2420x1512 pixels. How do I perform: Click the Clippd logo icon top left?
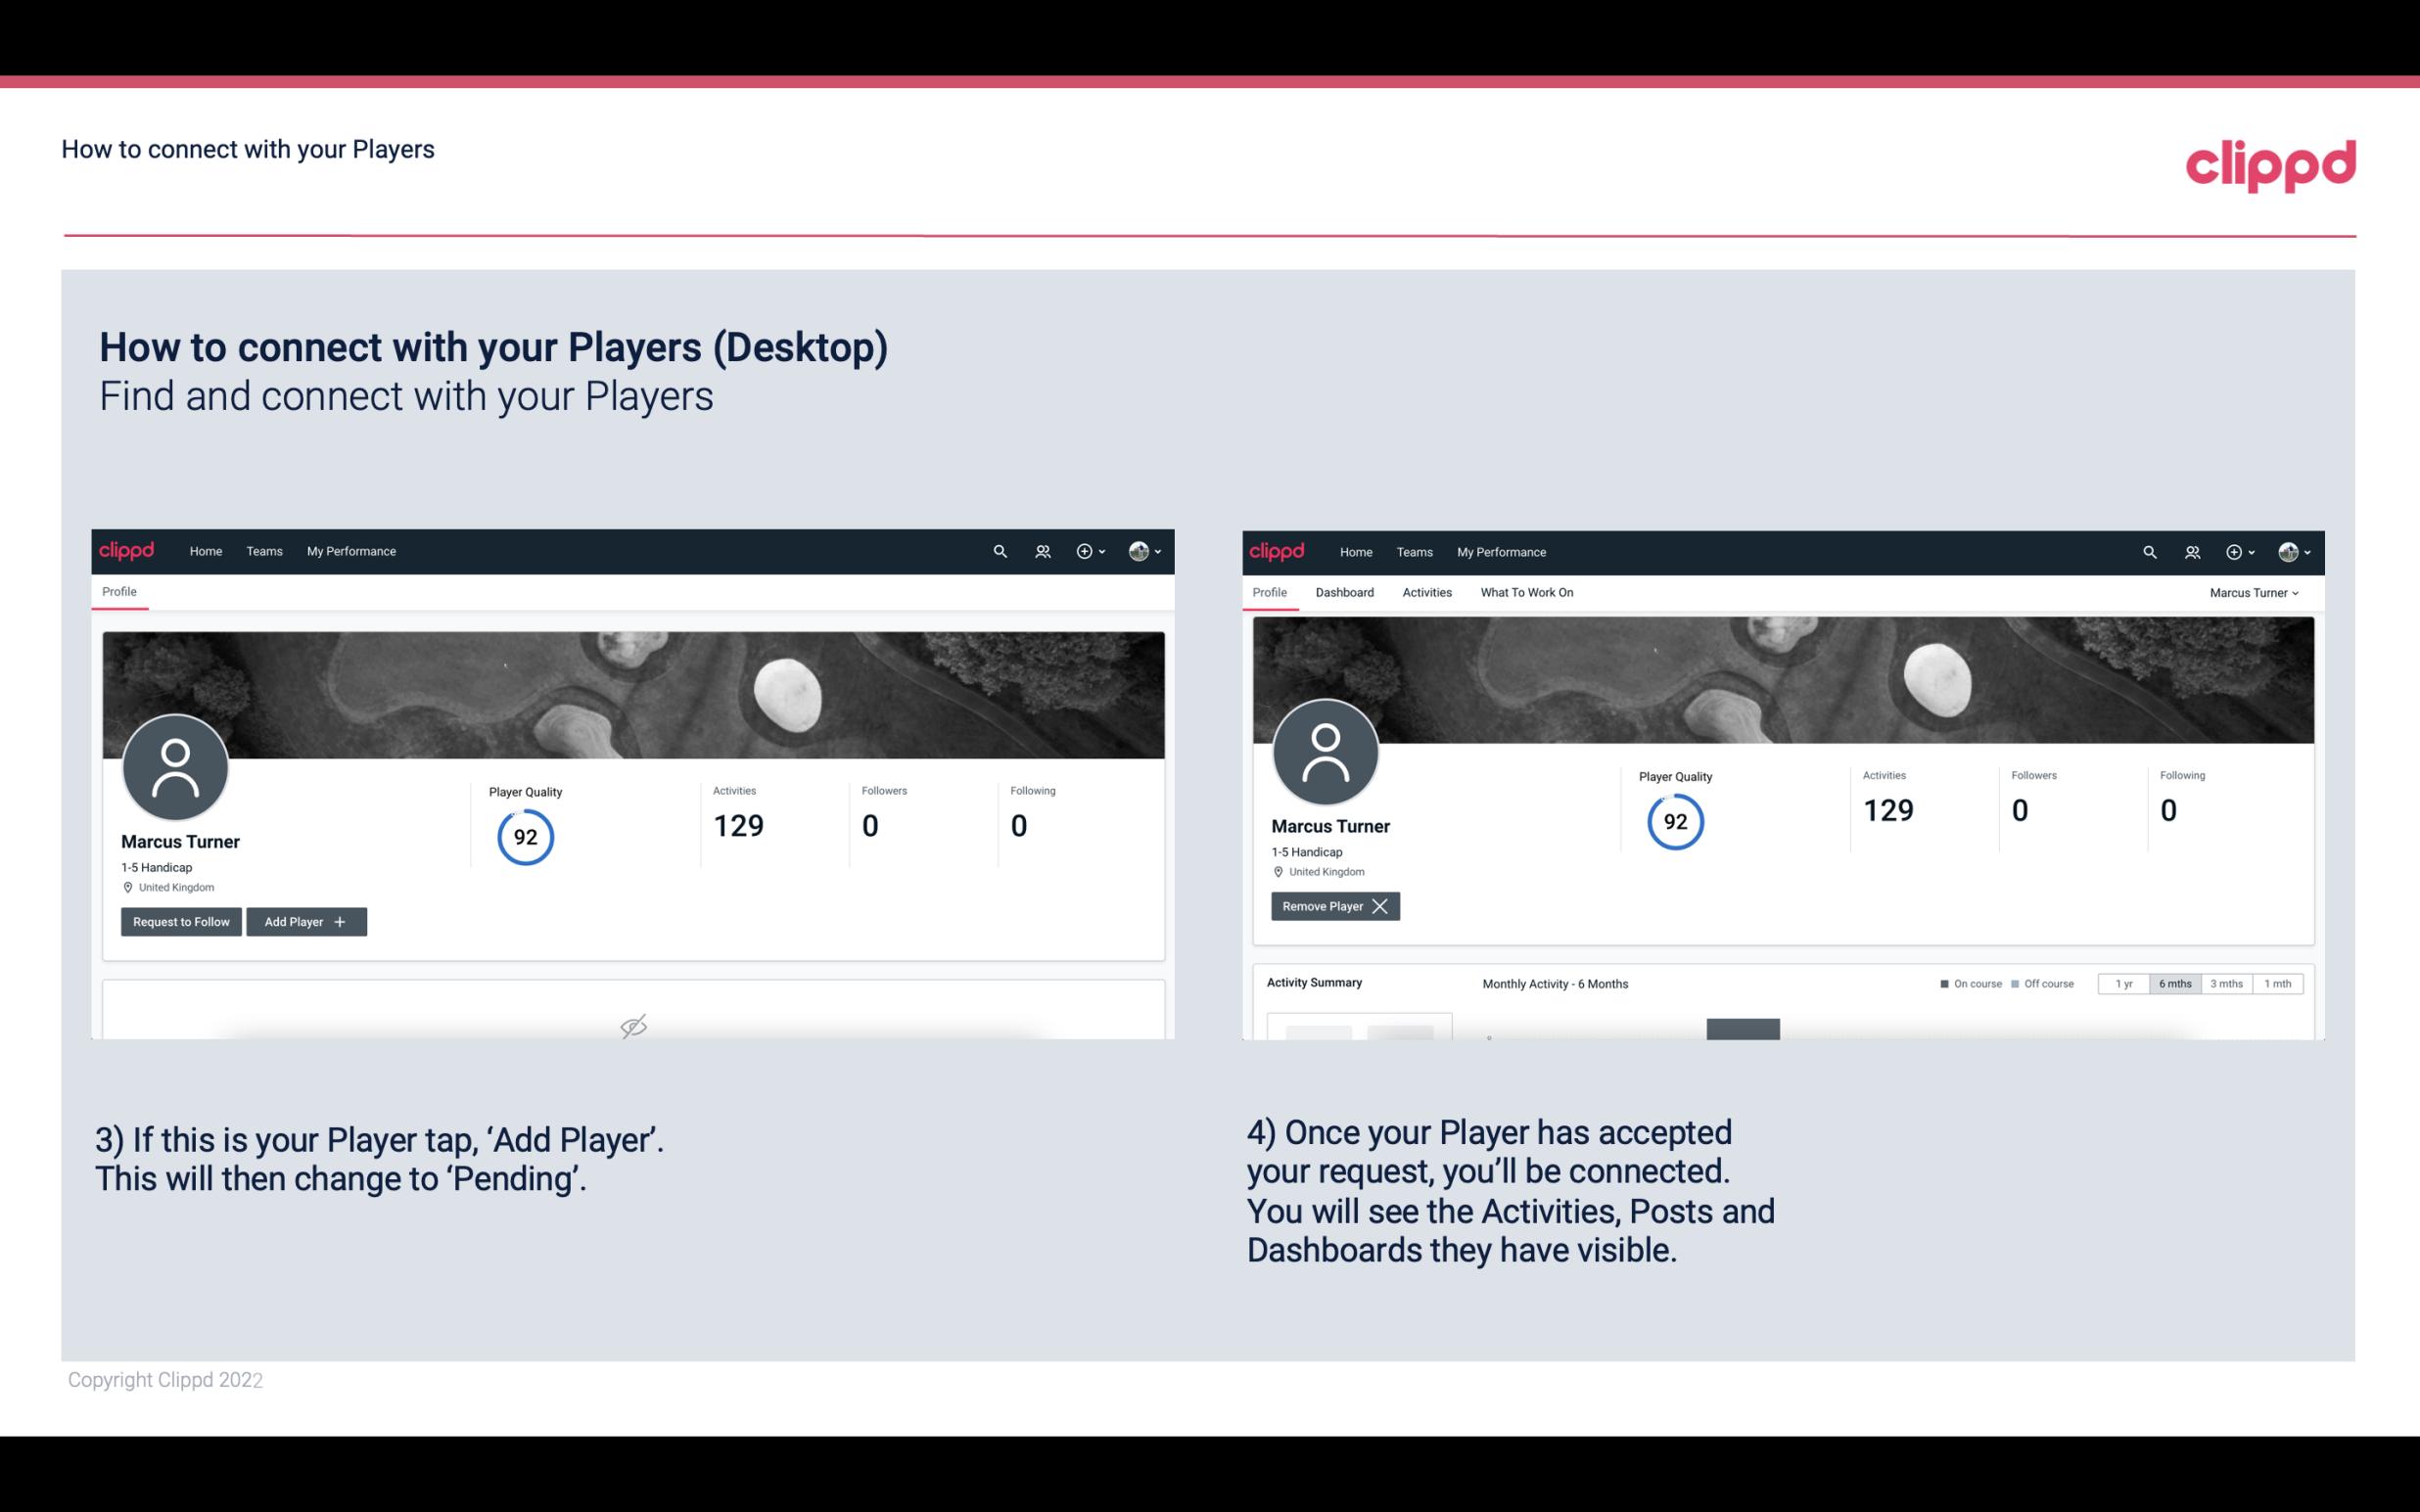pos(127,550)
